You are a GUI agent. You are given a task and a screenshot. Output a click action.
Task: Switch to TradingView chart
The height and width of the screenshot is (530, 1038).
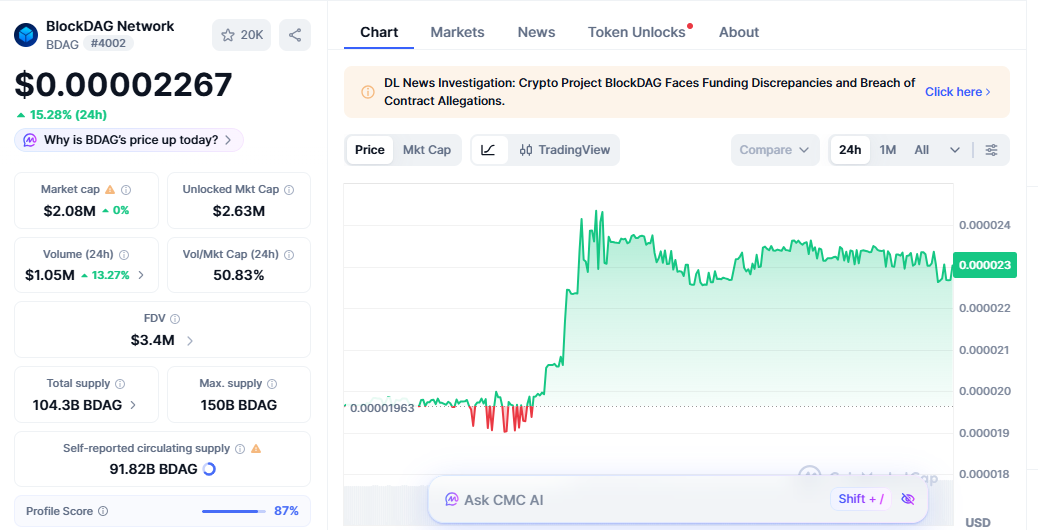click(565, 150)
